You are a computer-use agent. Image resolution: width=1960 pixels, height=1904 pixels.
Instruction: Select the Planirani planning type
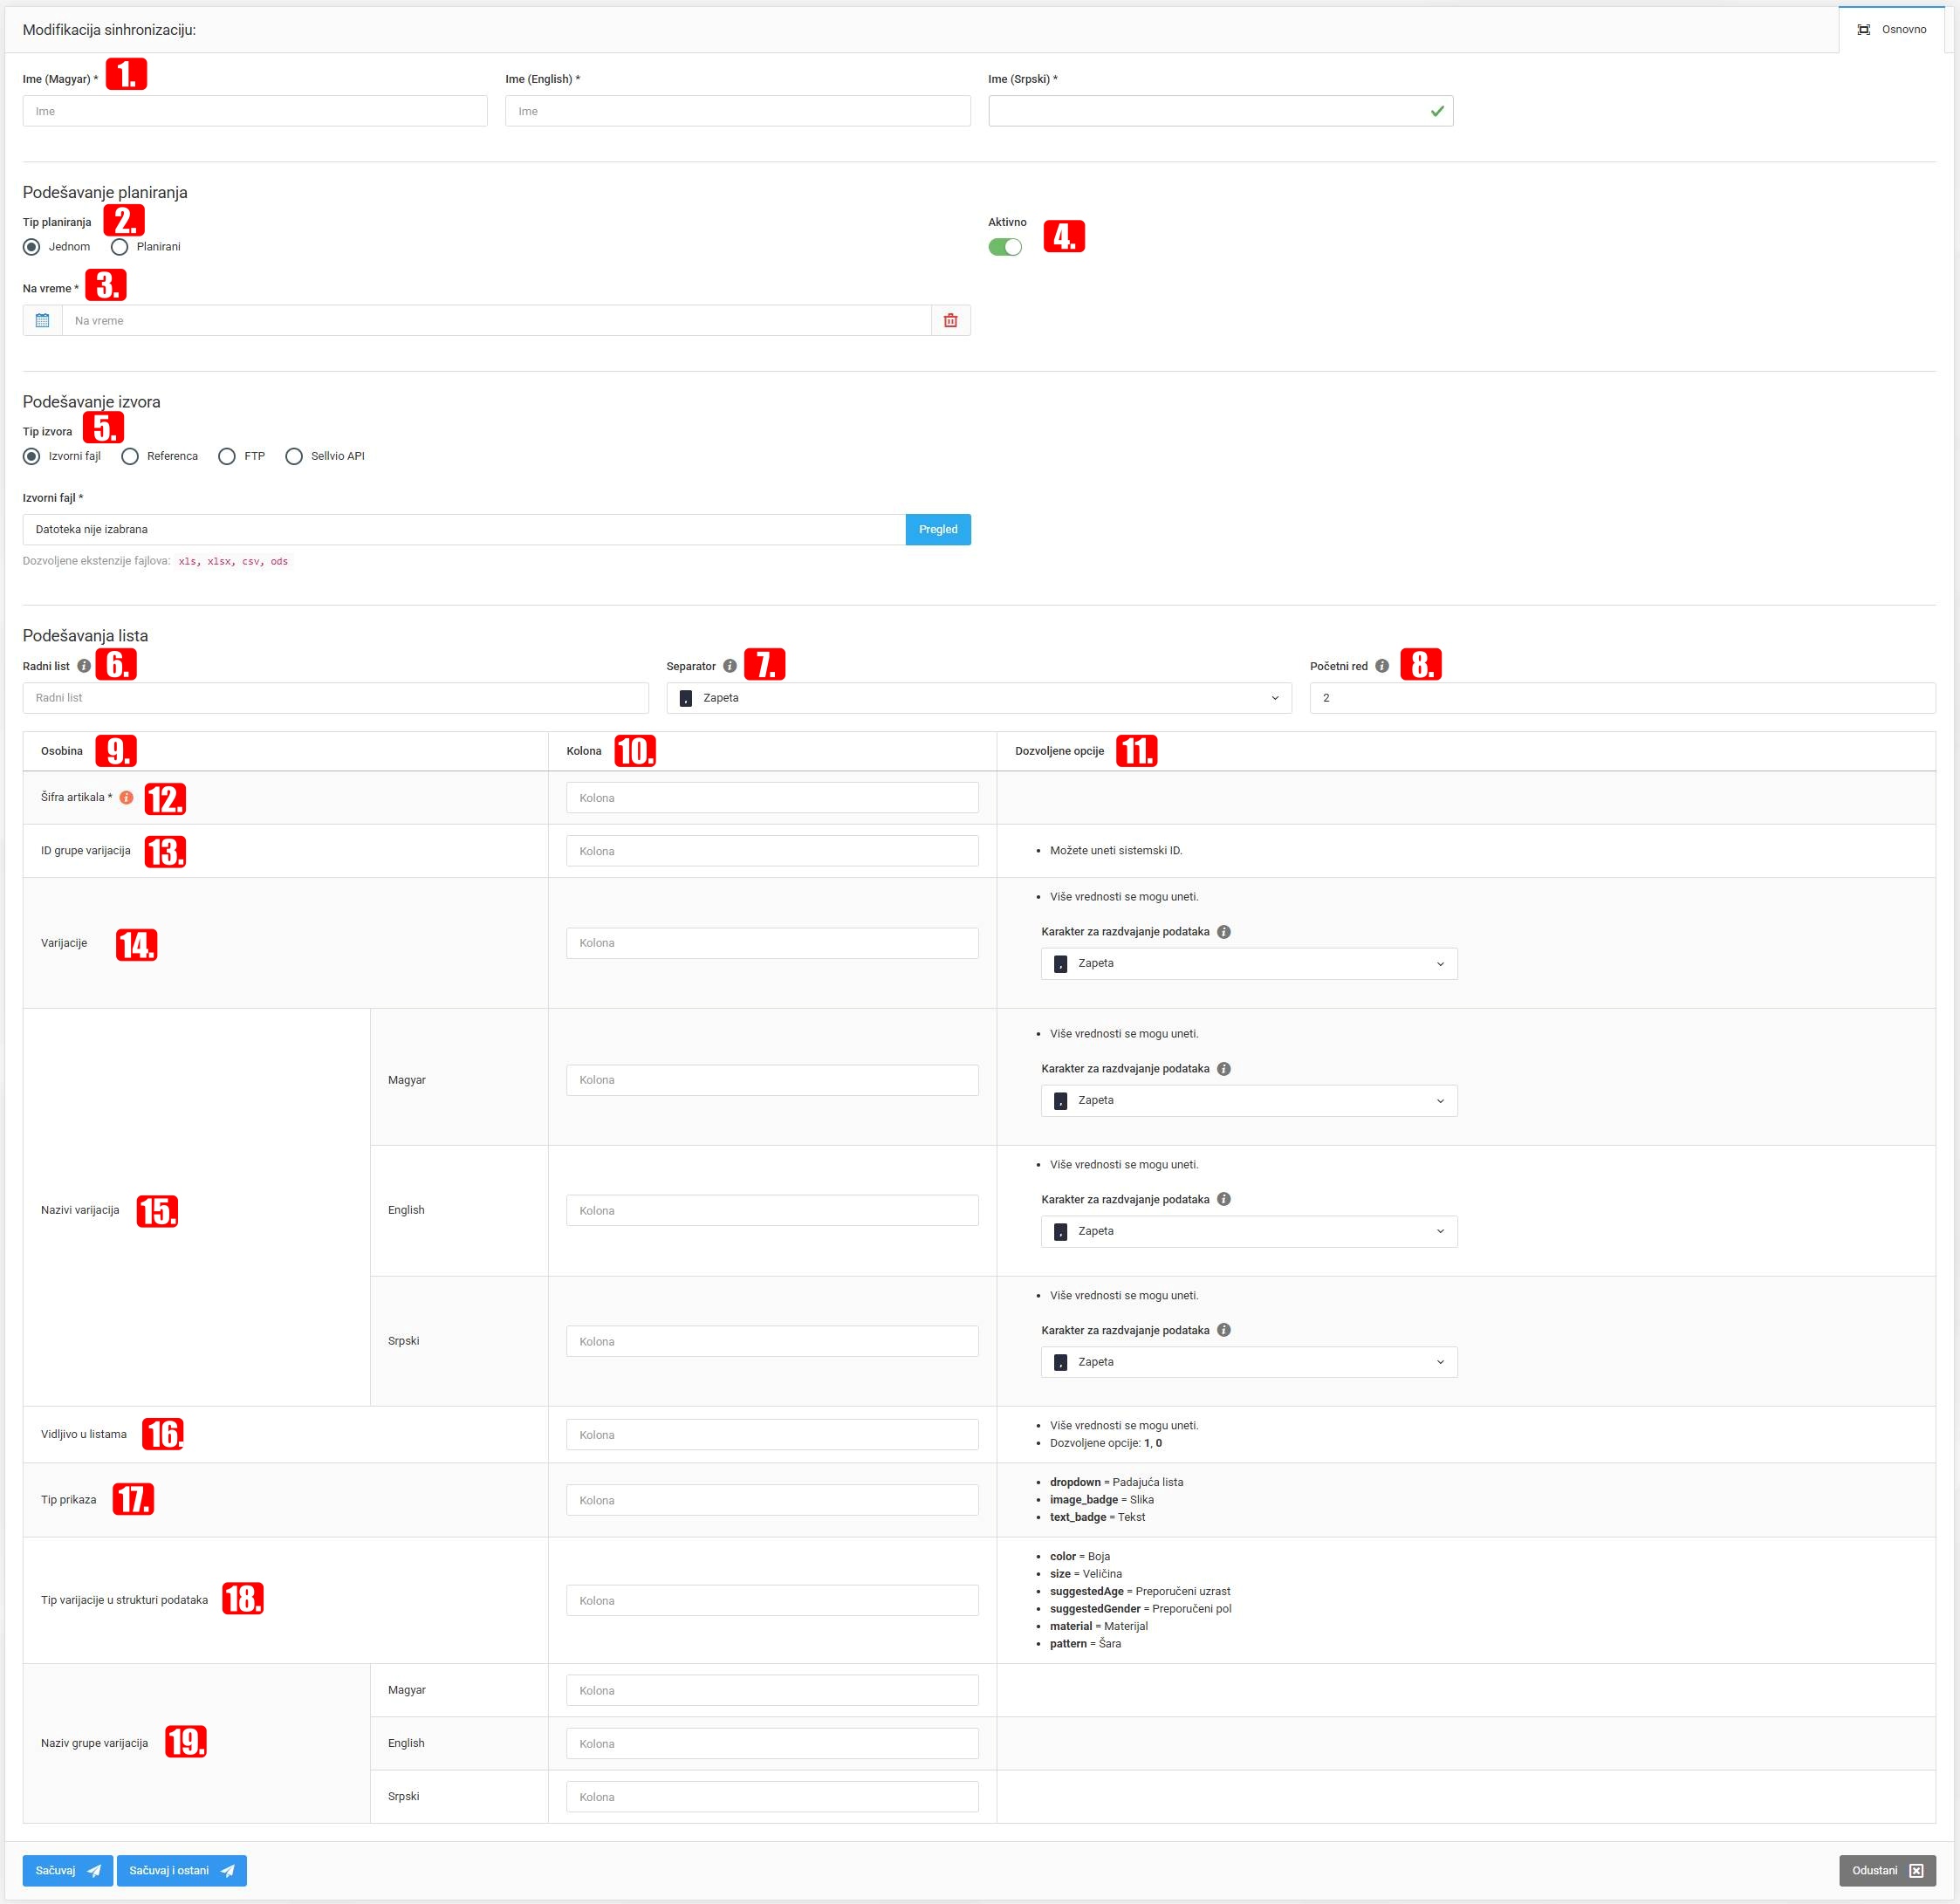pos(120,246)
